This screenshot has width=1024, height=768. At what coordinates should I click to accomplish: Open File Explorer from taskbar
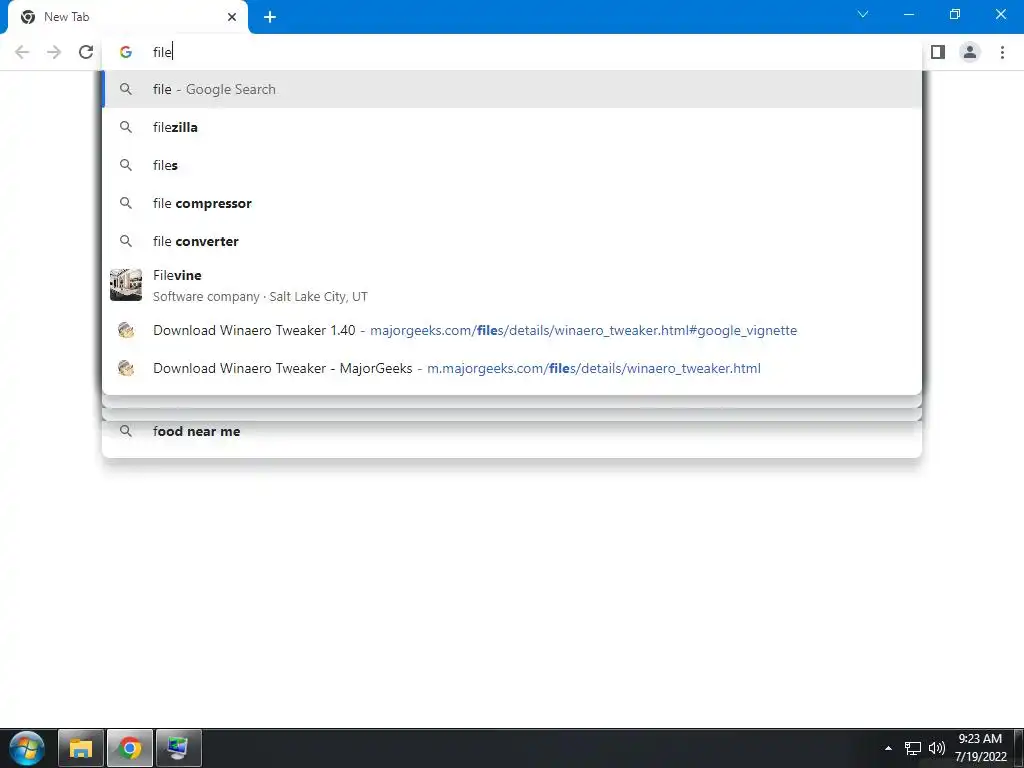81,748
